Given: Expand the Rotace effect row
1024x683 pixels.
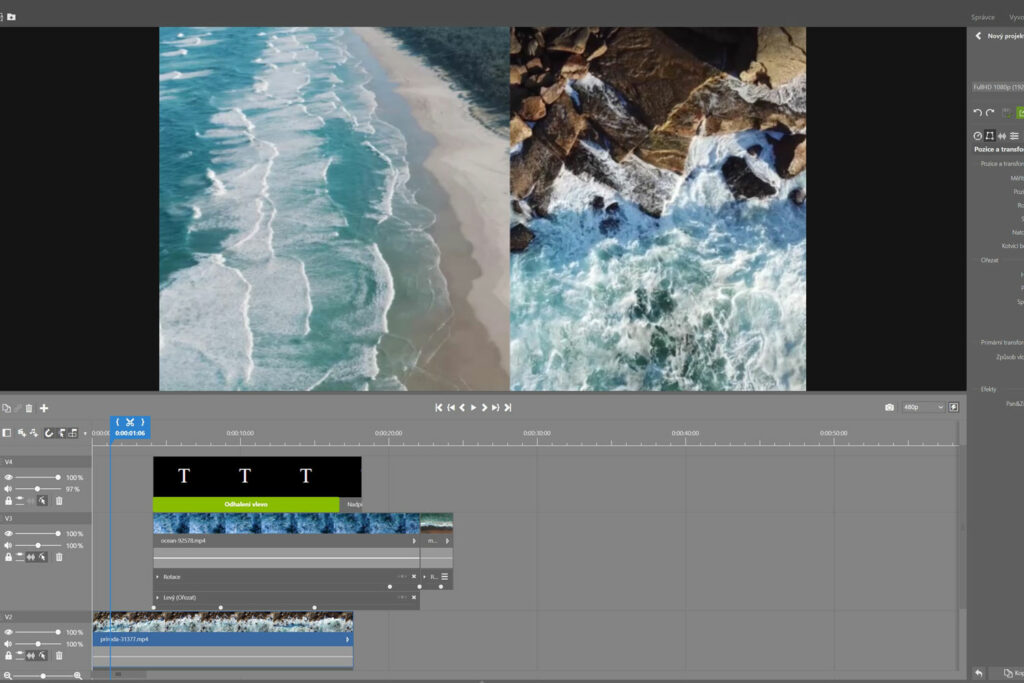Looking at the screenshot, I should (x=157, y=577).
